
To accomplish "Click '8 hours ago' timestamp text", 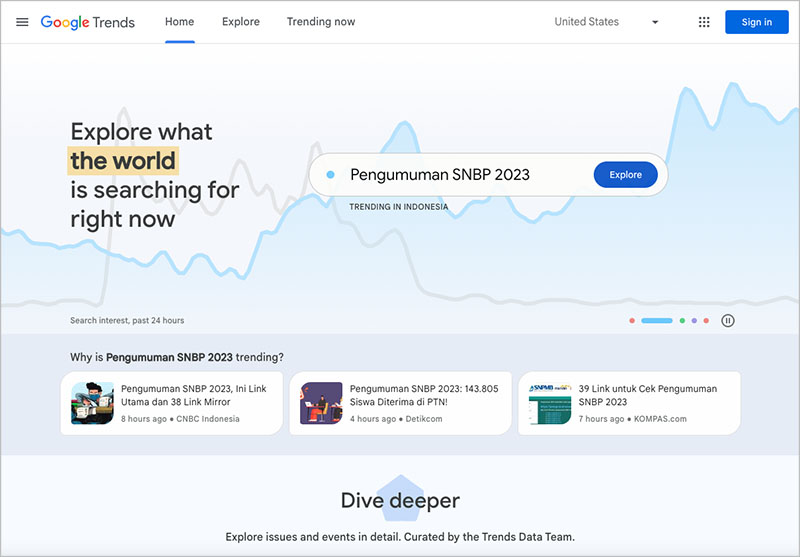I will pos(144,419).
